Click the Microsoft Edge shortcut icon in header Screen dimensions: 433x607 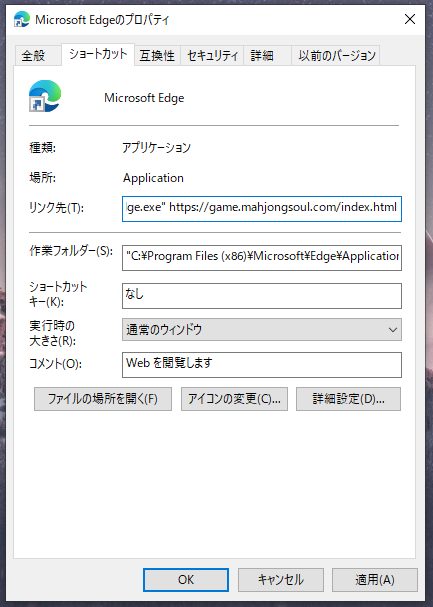click(x=45, y=96)
